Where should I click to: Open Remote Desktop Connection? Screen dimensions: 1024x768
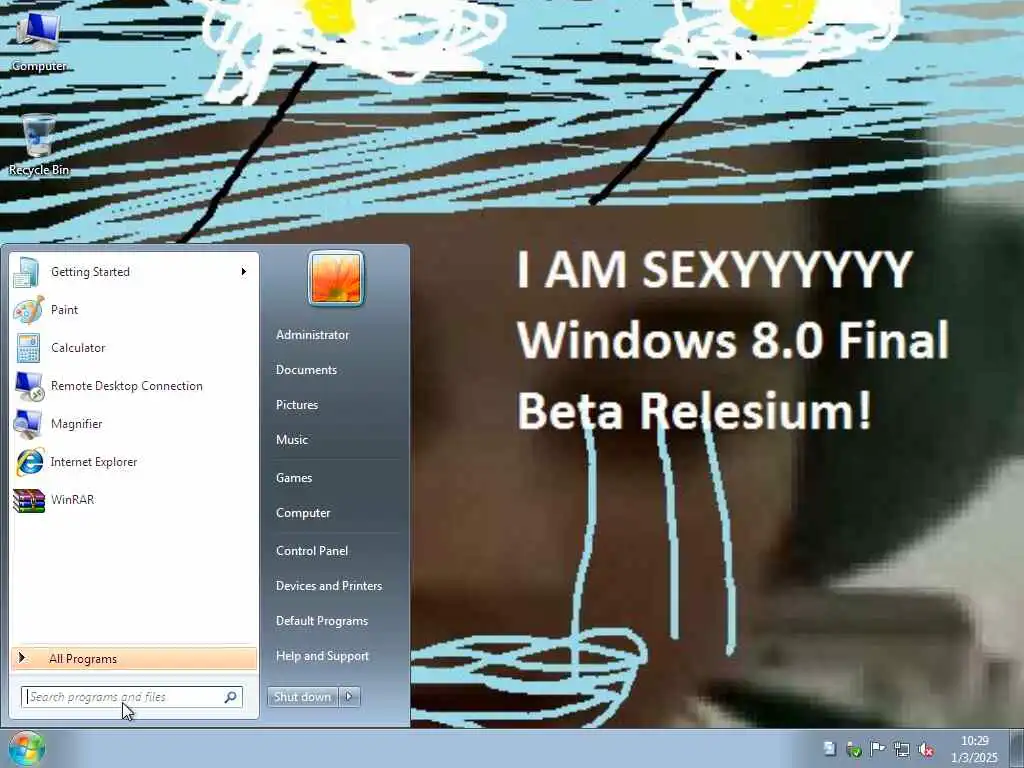[134, 386]
